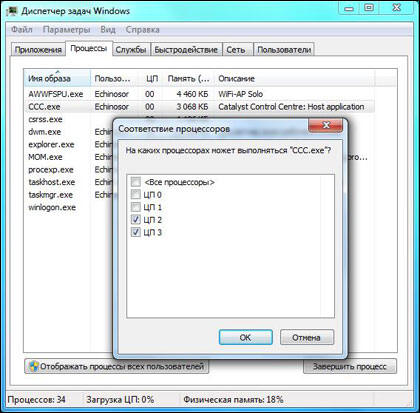Image resolution: width=420 pixels, height=413 pixels.
Task: Maximize the Диспетчер задач window
Action: (369, 8)
